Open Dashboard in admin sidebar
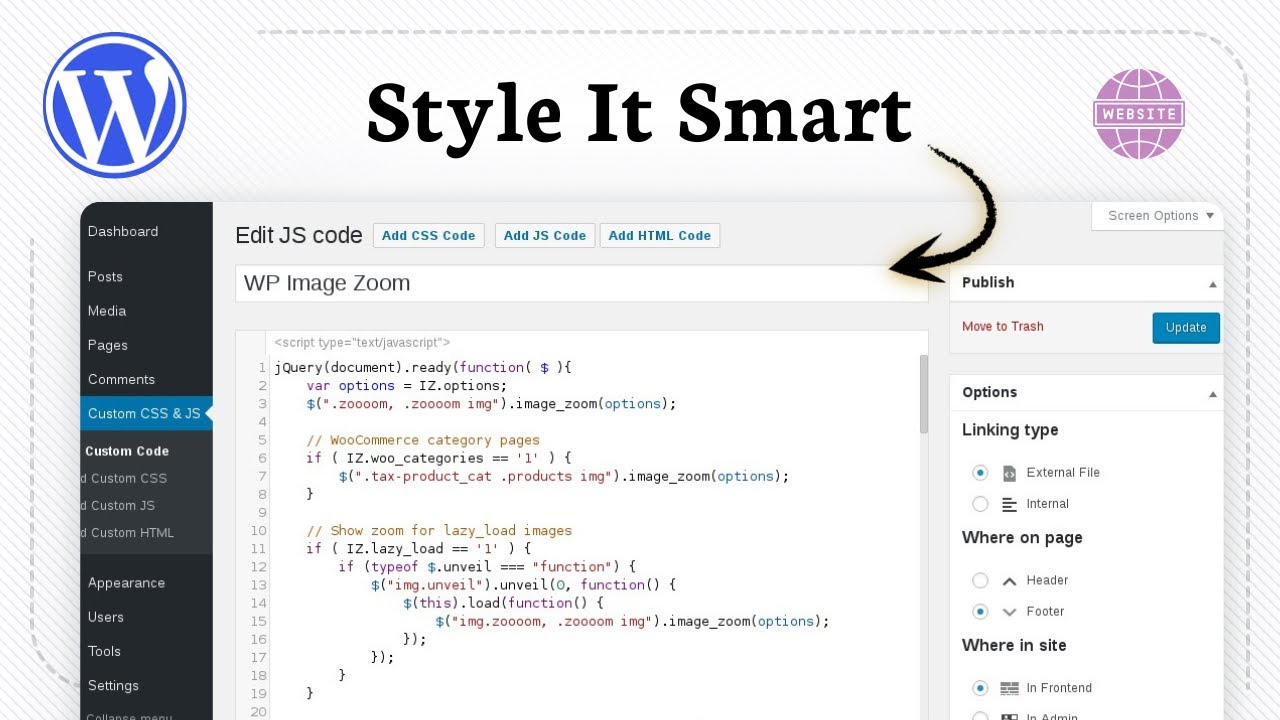This screenshot has height=720, width=1280. tap(123, 231)
